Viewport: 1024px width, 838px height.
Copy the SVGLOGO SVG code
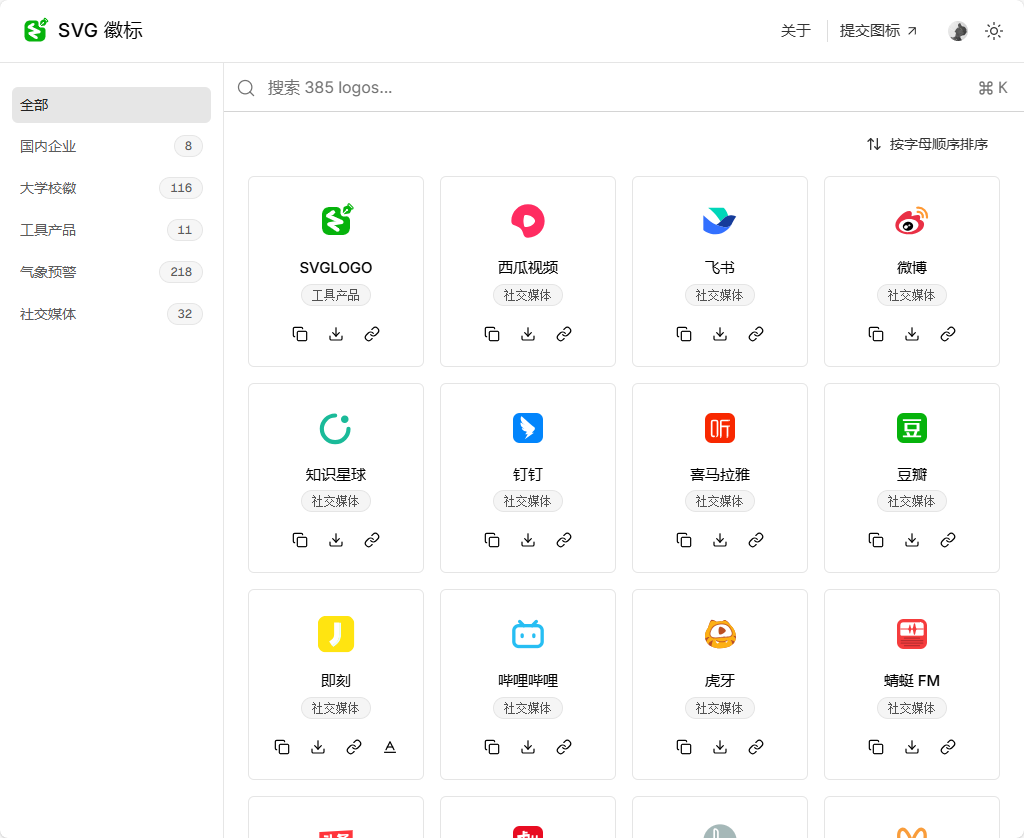pyautogui.click(x=300, y=334)
